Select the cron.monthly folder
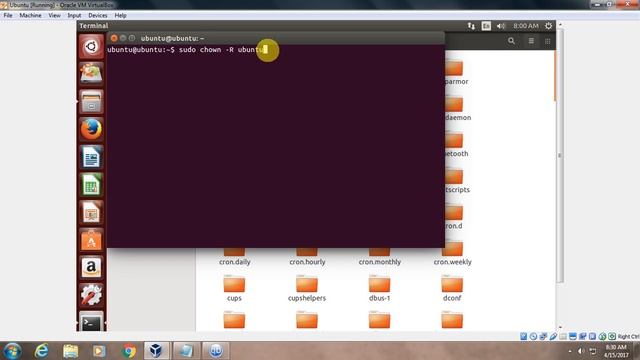Image resolution: width=640 pixels, height=360 pixels. (x=380, y=257)
